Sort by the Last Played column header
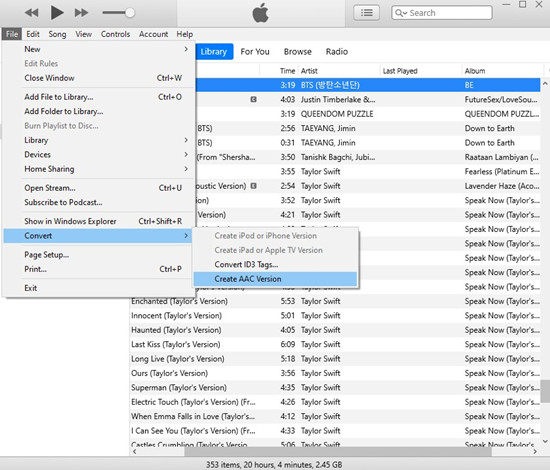The width and height of the screenshot is (550, 470). click(400, 71)
